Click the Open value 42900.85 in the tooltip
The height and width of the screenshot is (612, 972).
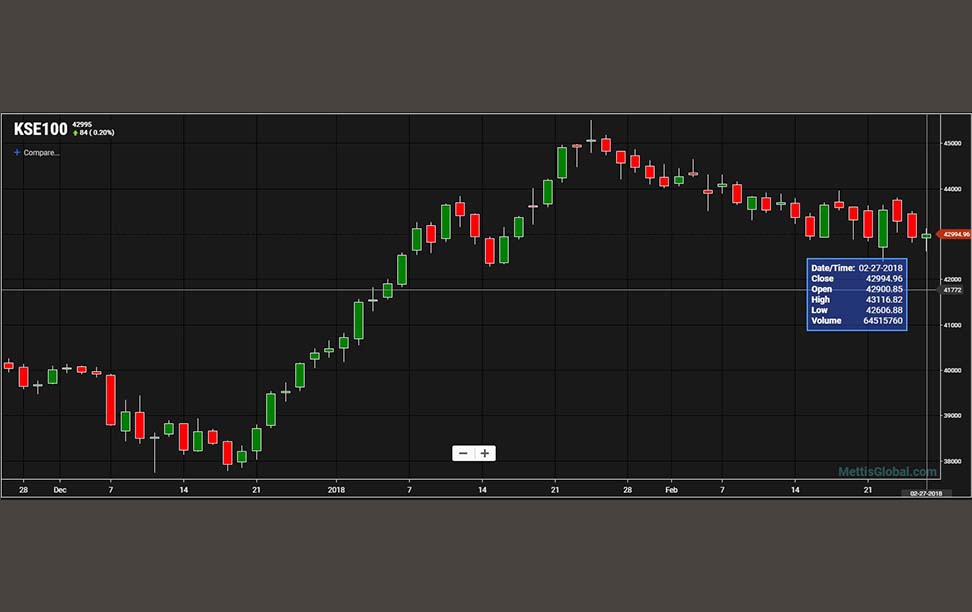coord(884,289)
